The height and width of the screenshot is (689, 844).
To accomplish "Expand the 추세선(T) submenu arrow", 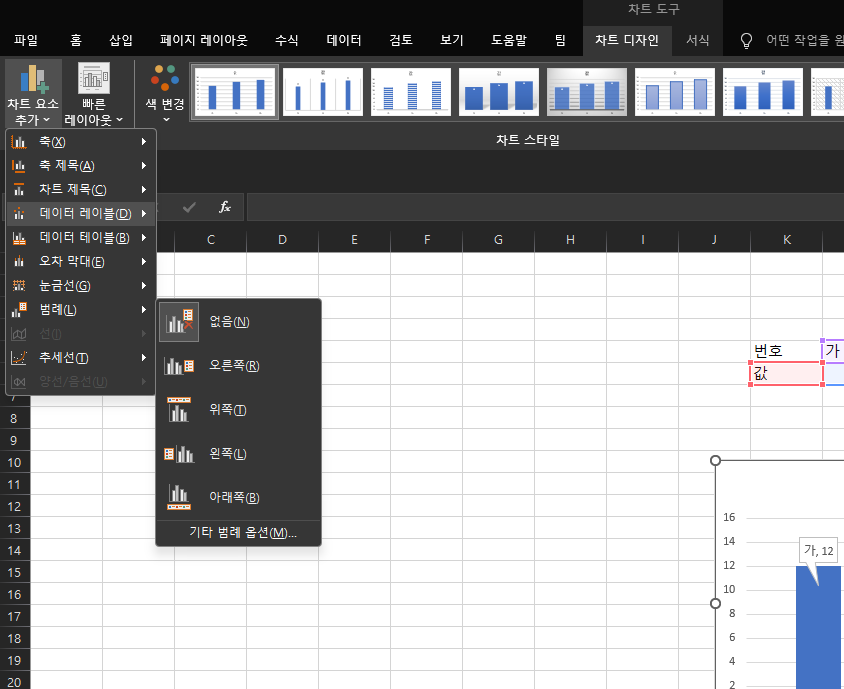I will point(144,357).
